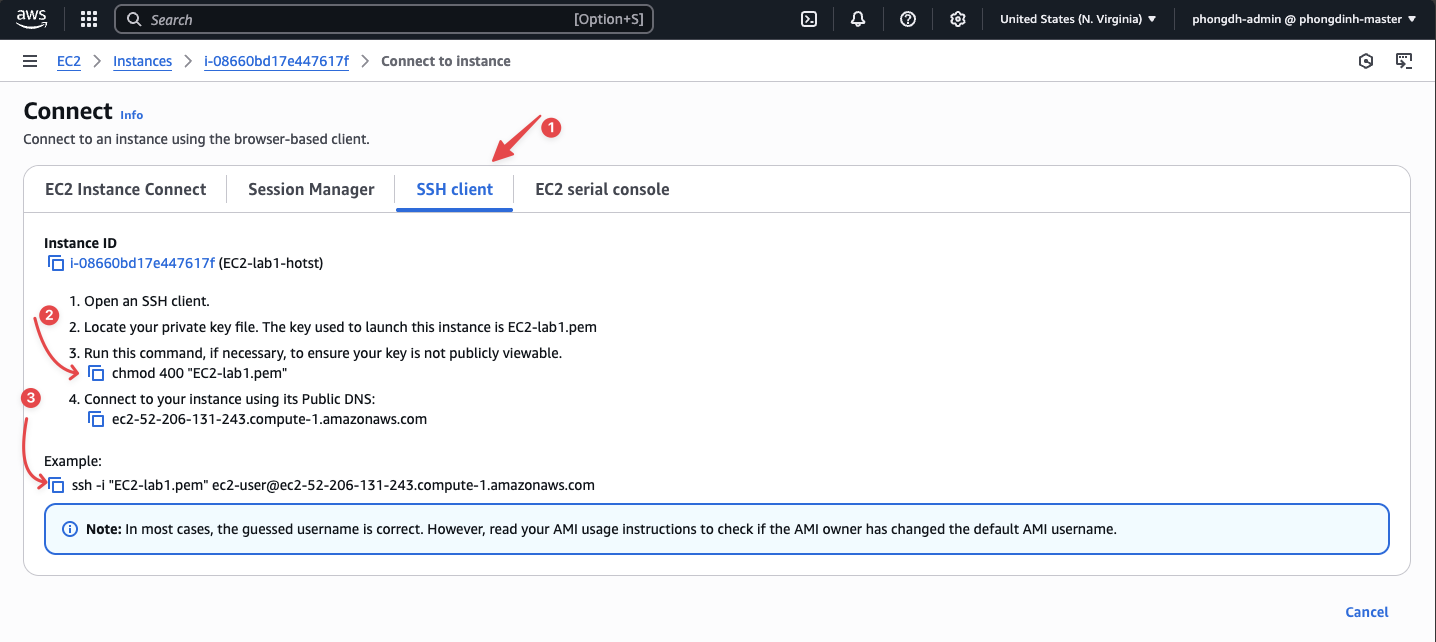
Task: Copy the Public DNS address
Action: pyautogui.click(x=96, y=419)
